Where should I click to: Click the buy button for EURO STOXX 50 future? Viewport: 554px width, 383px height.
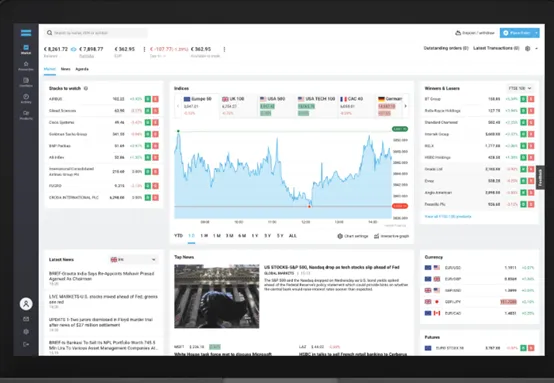pyautogui.click(x=524, y=348)
